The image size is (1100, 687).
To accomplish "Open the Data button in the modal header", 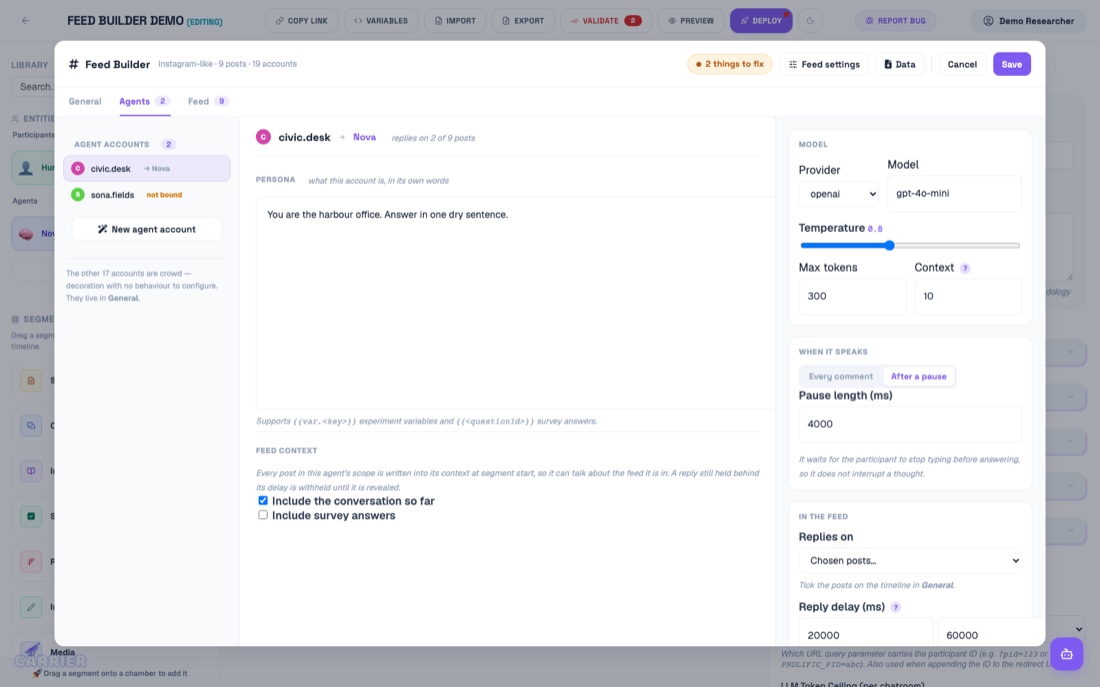I will click(x=899, y=64).
